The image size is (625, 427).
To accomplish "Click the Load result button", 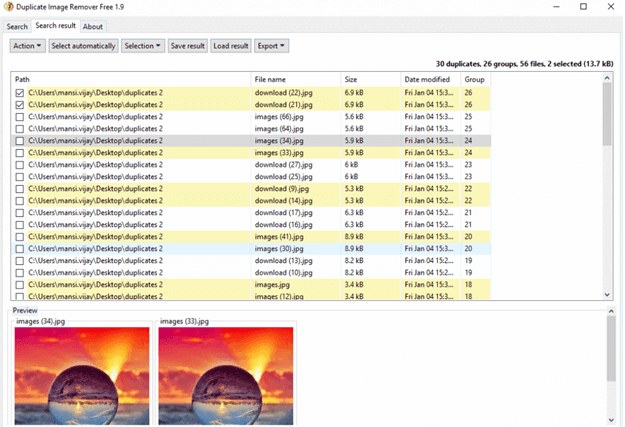I will (231, 46).
